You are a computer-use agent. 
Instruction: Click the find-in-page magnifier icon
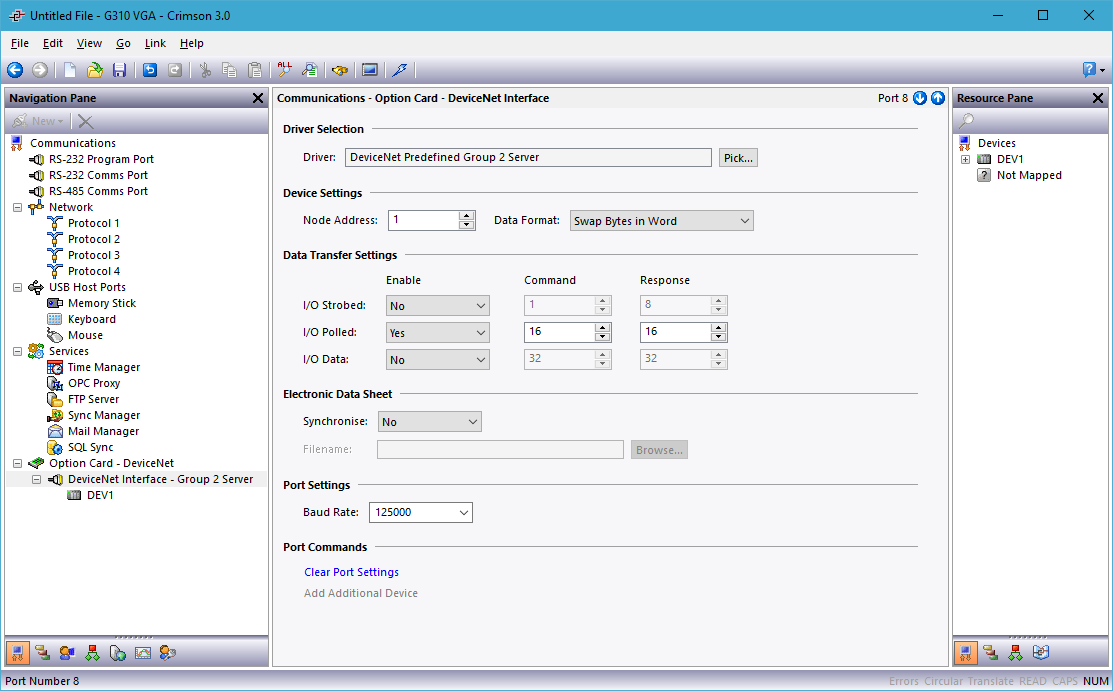[309, 70]
